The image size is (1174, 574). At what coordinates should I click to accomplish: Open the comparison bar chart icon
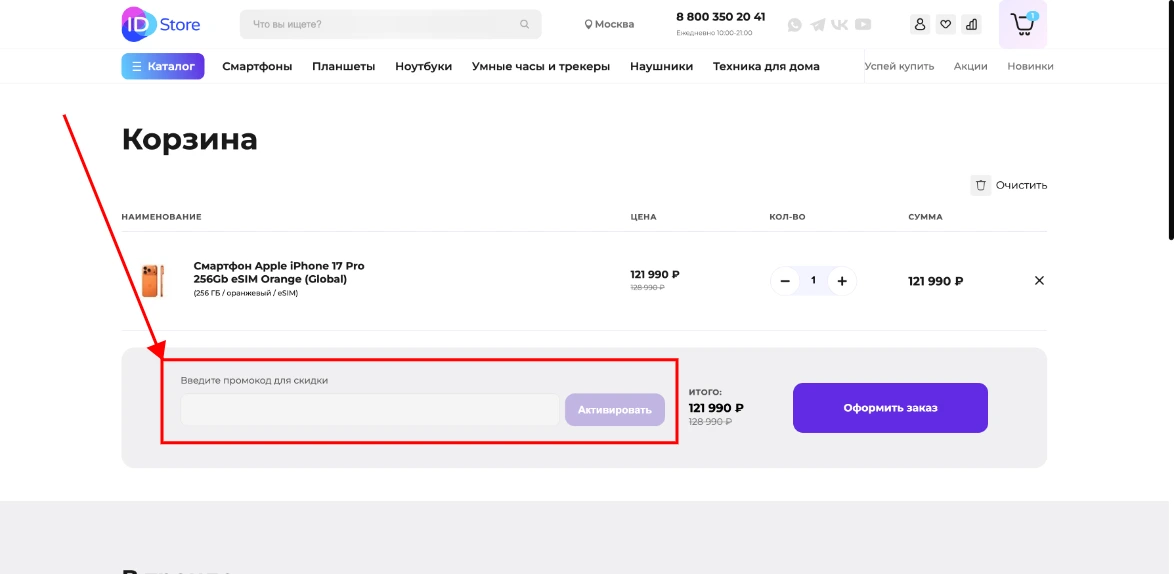971,24
